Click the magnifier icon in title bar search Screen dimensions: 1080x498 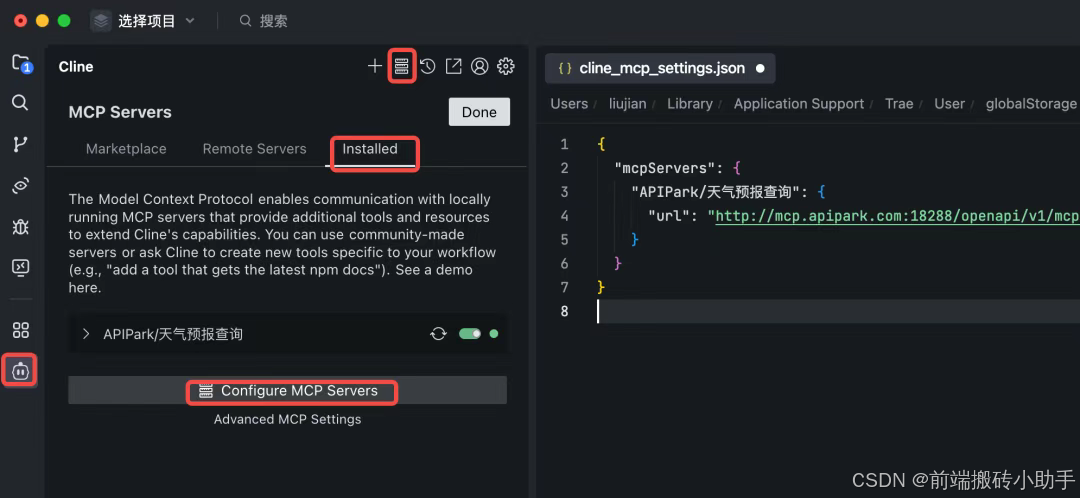(x=245, y=21)
